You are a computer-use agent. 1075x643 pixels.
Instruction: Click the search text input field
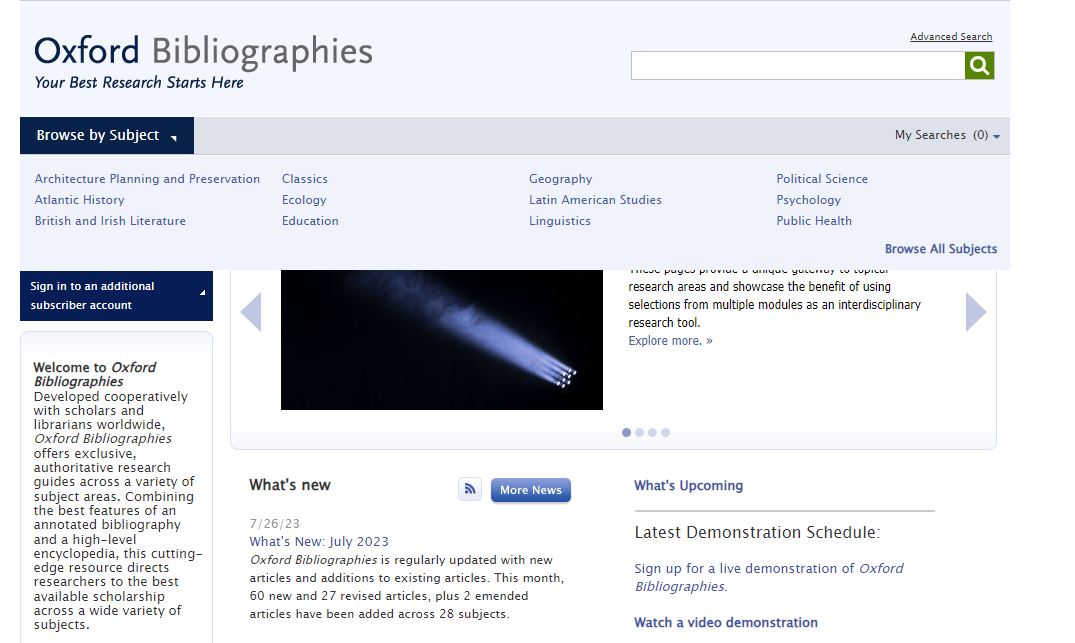point(797,66)
